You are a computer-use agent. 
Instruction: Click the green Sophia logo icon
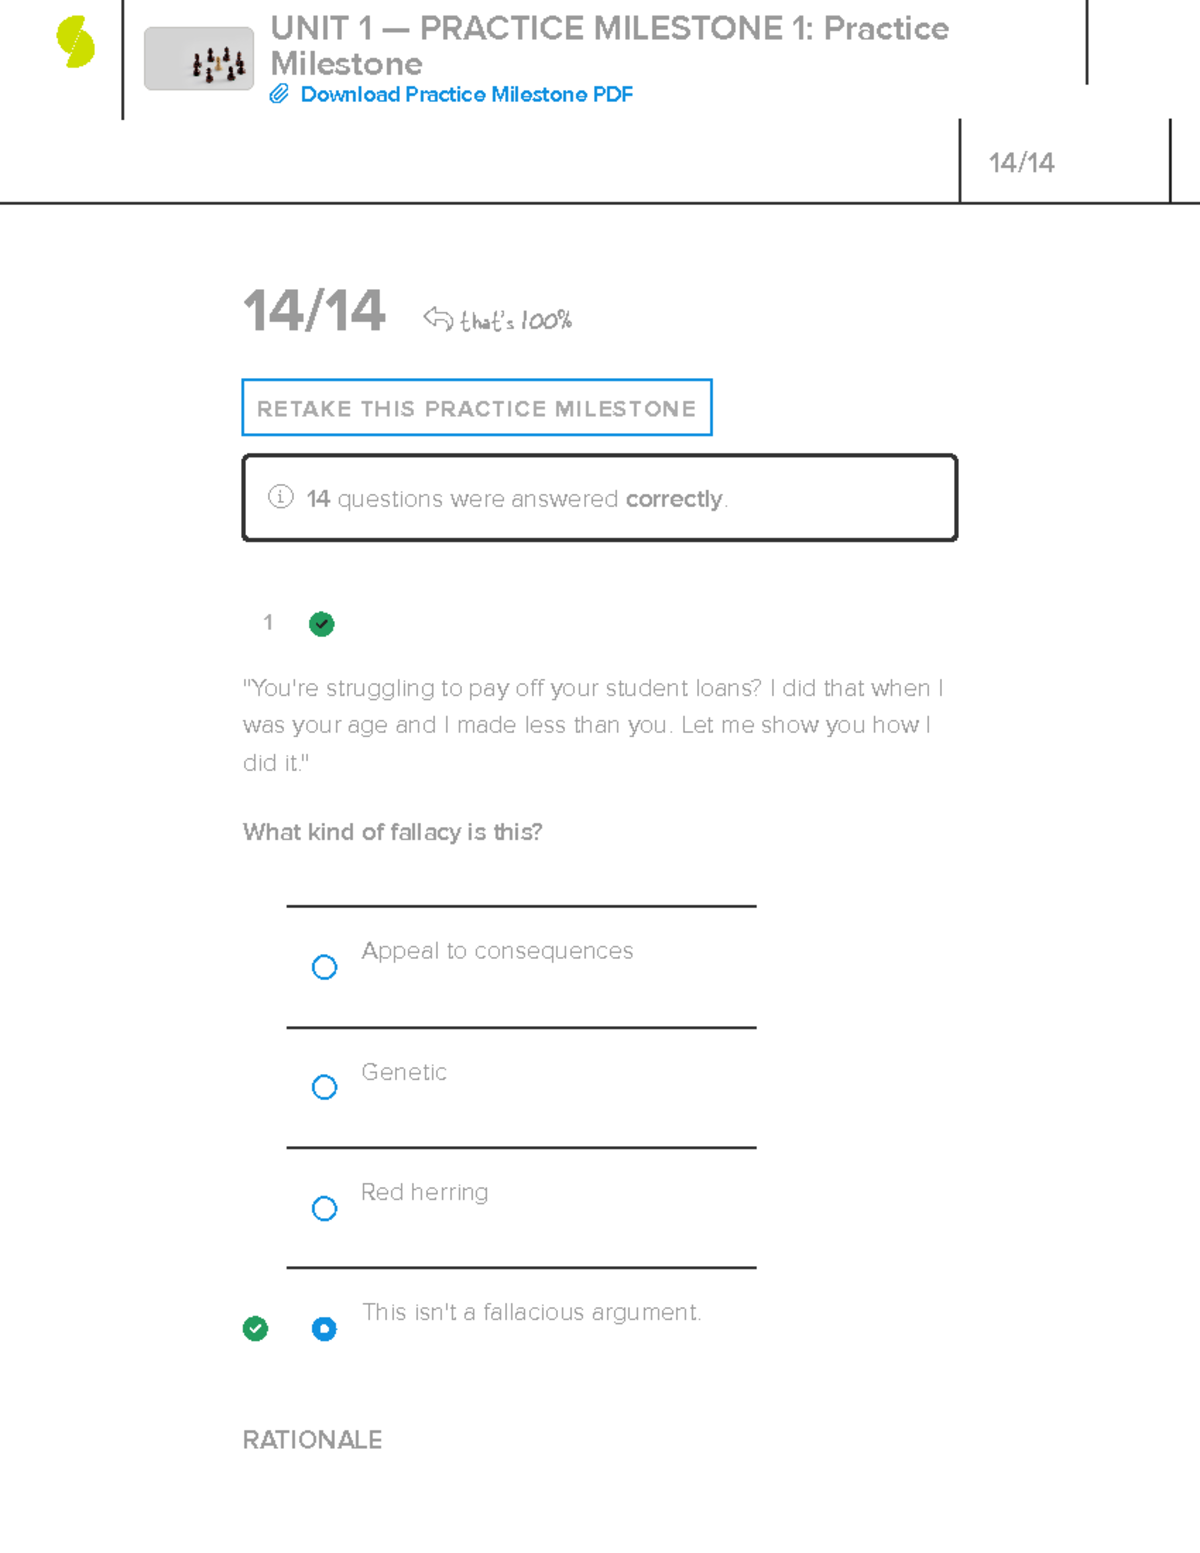(76, 43)
